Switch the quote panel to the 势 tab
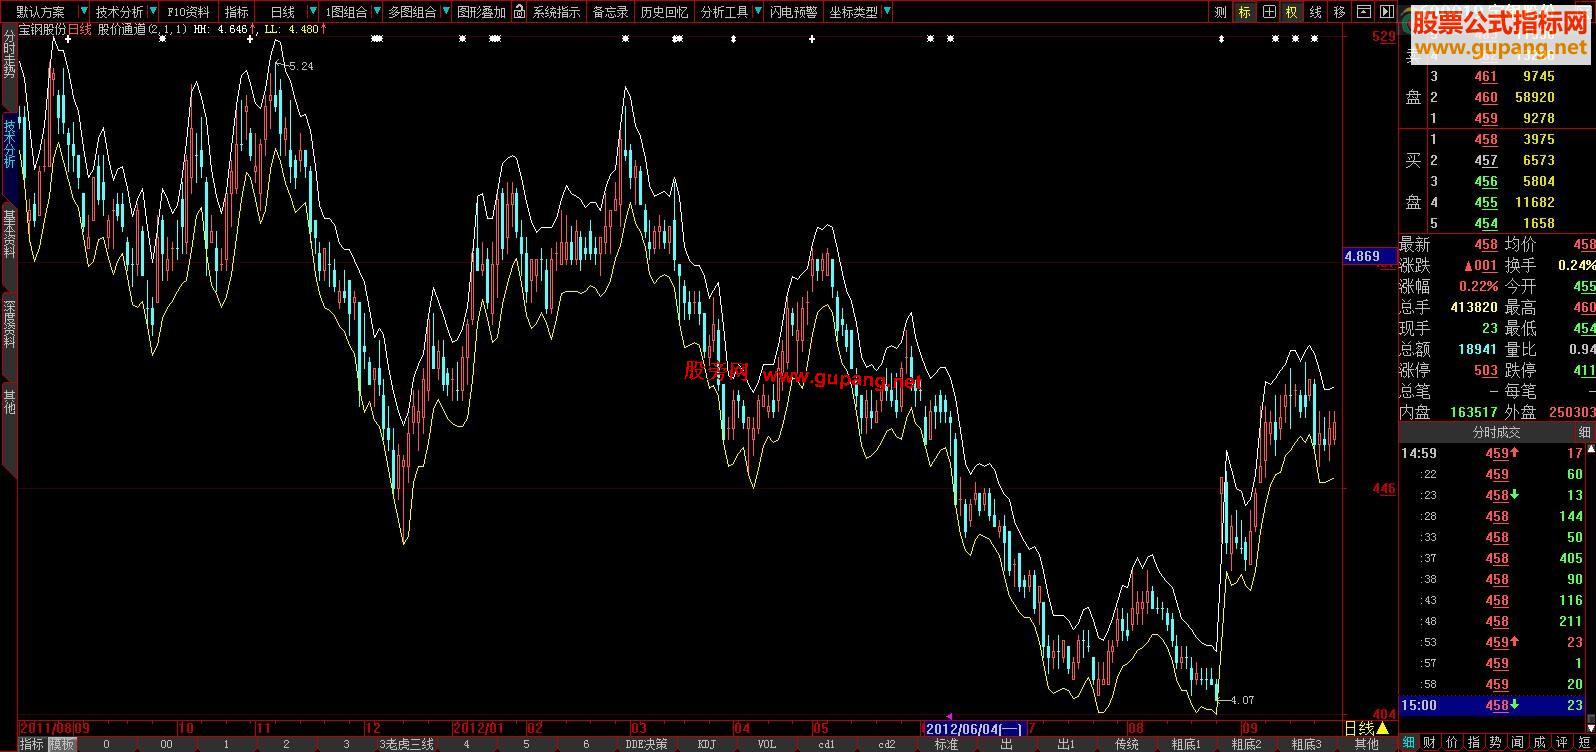Viewport: 1596px width, 752px height. [x=1495, y=742]
